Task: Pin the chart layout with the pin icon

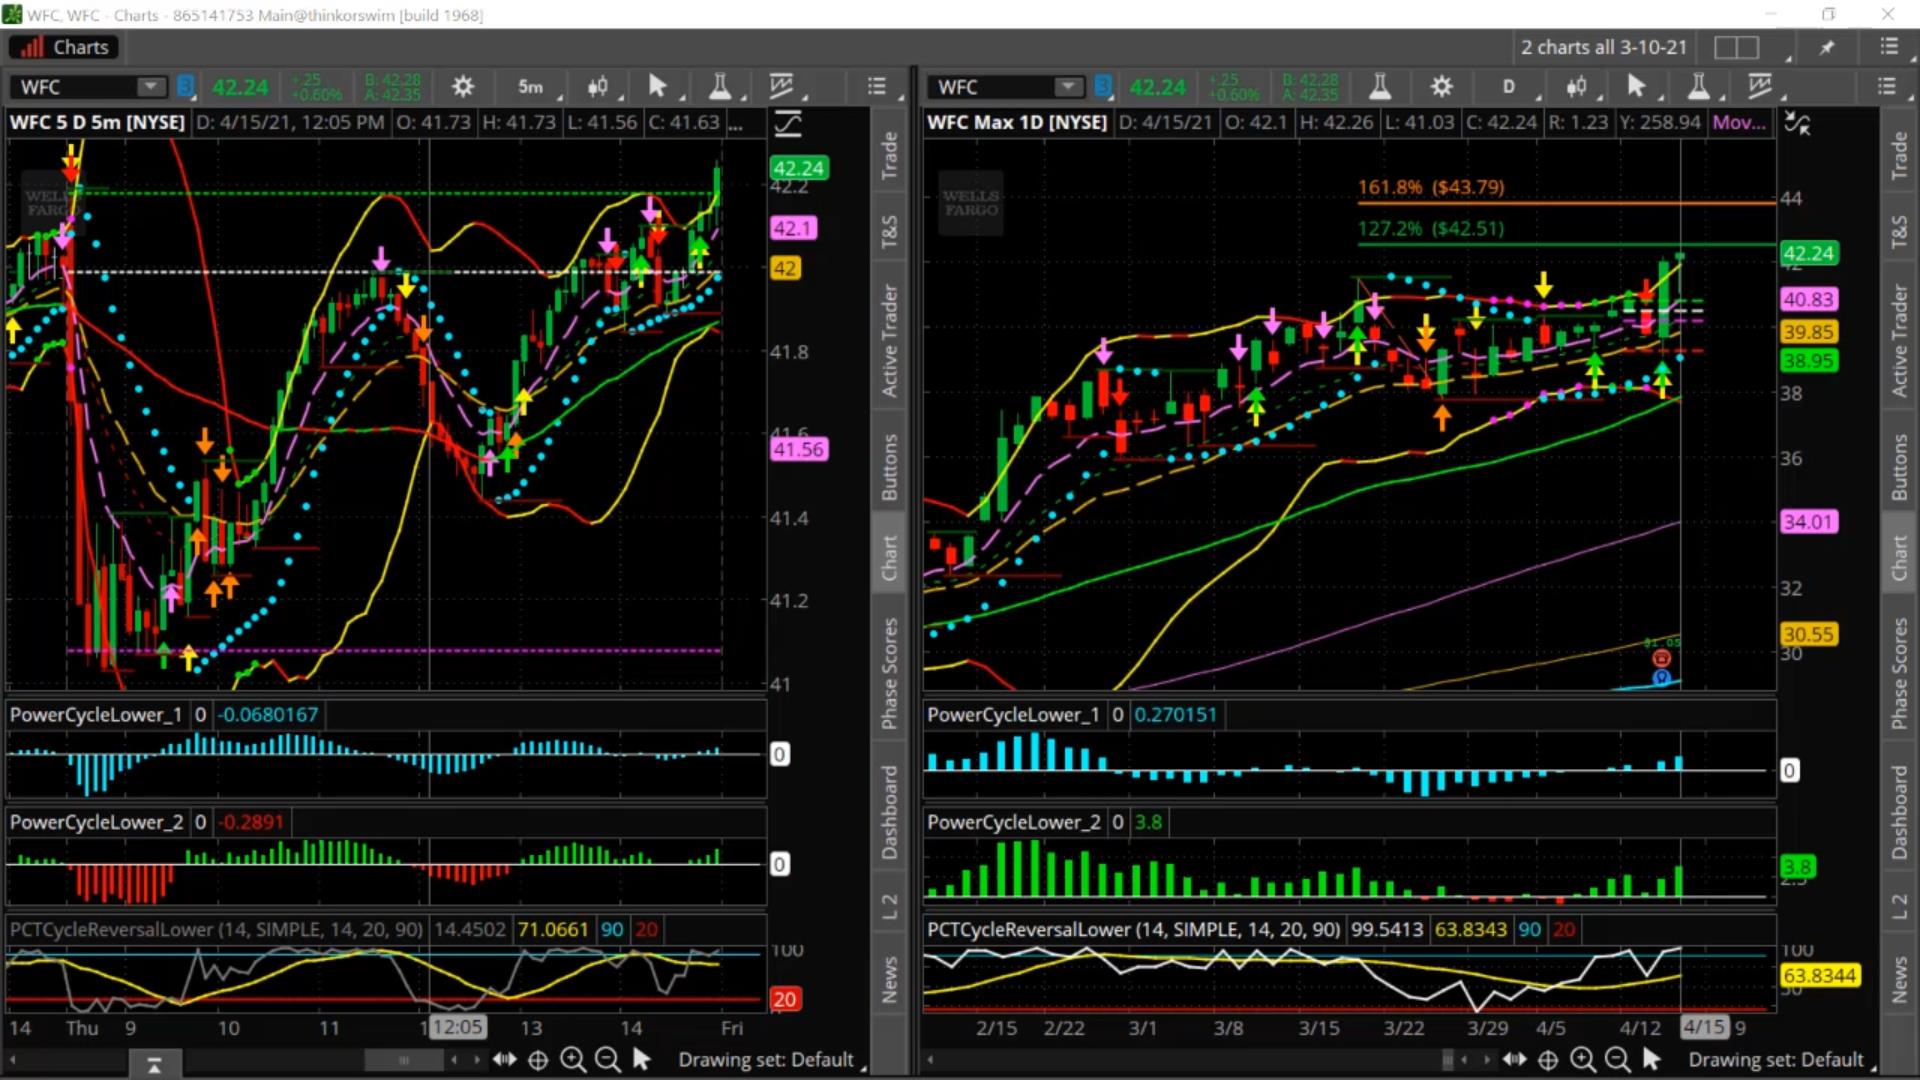Action: [x=1827, y=47]
